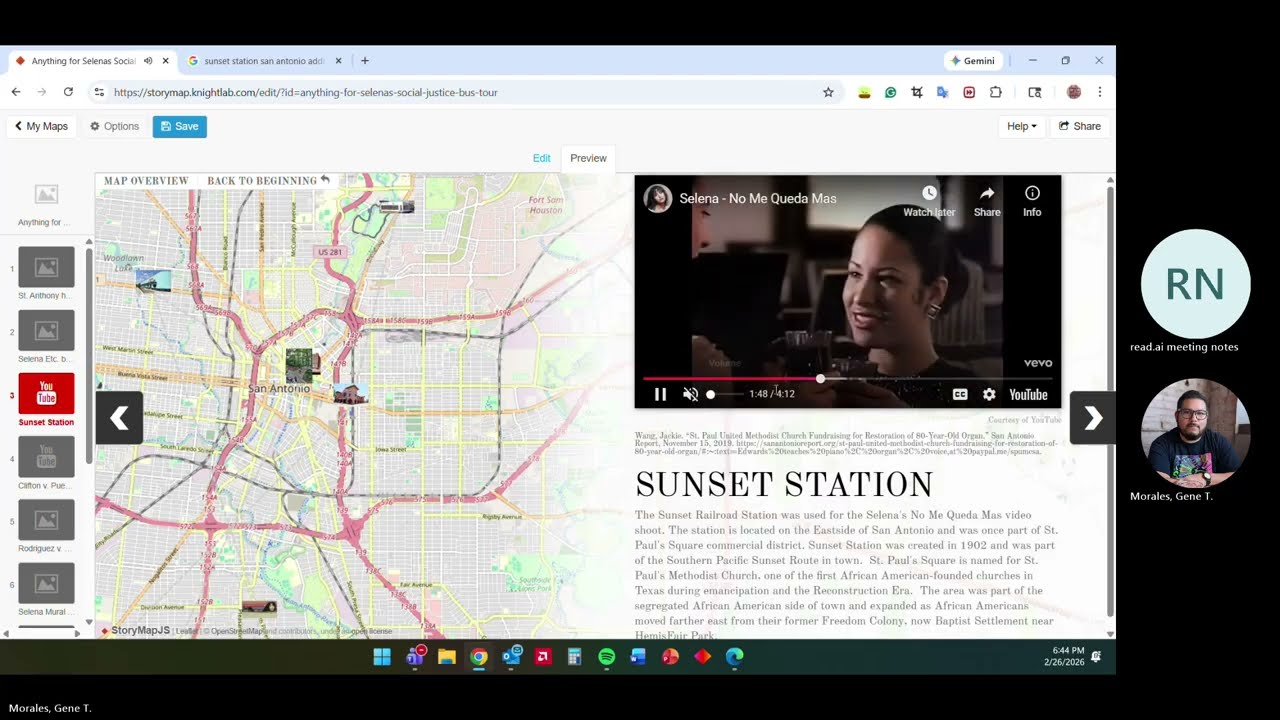Click the content pane vertical scrollbar
This screenshot has width=1280, height=720.
(1109, 400)
